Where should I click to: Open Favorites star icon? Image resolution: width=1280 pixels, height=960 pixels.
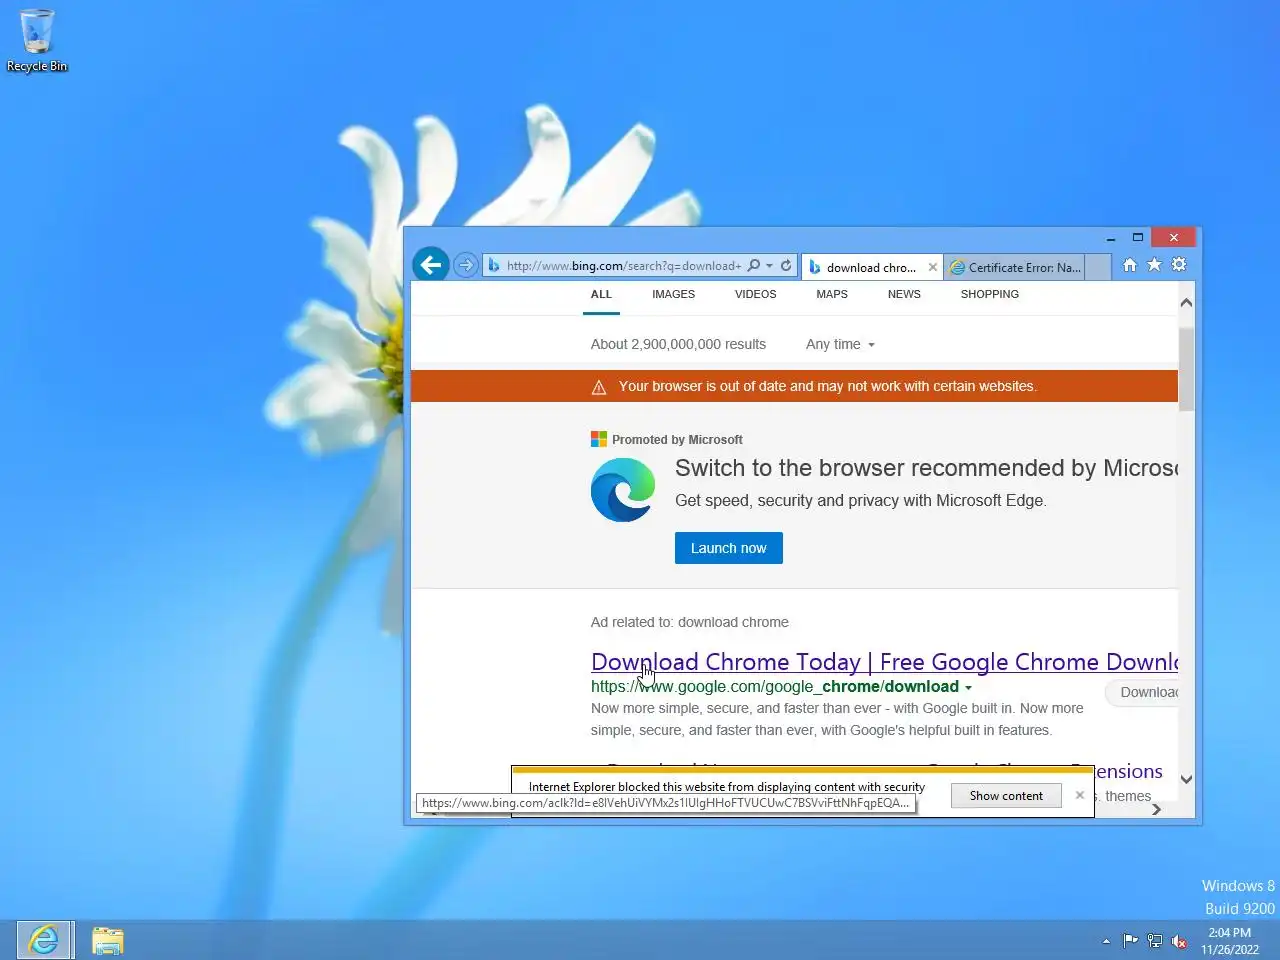pyautogui.click(x=1154, y=265)
